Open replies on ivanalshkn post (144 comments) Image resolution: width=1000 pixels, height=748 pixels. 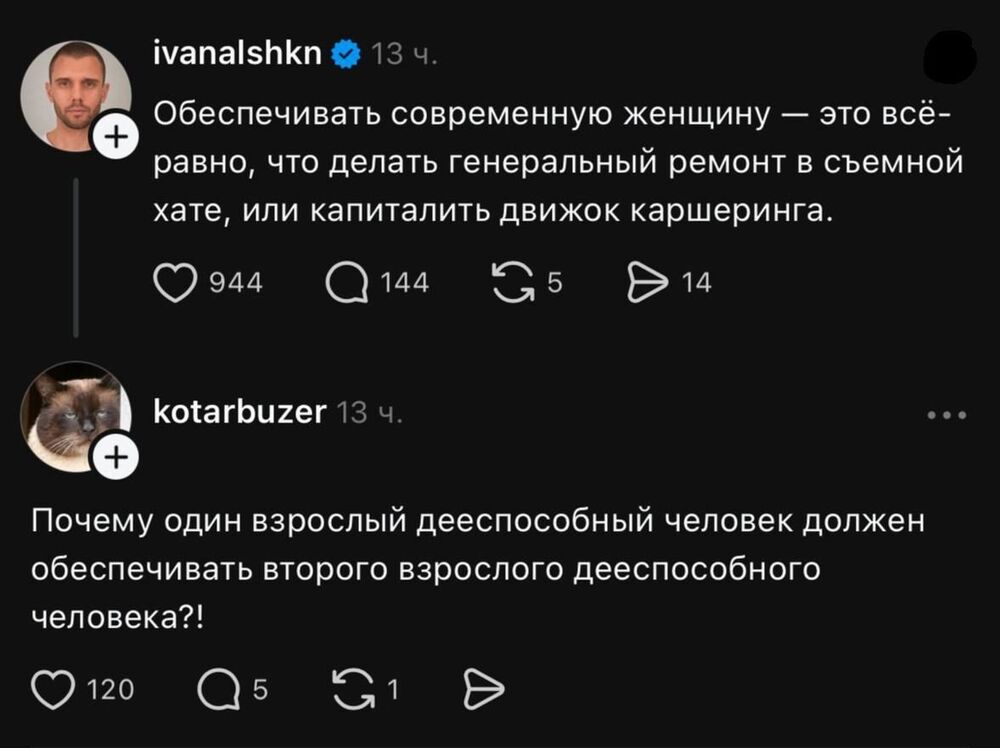(x=347, y=283)
